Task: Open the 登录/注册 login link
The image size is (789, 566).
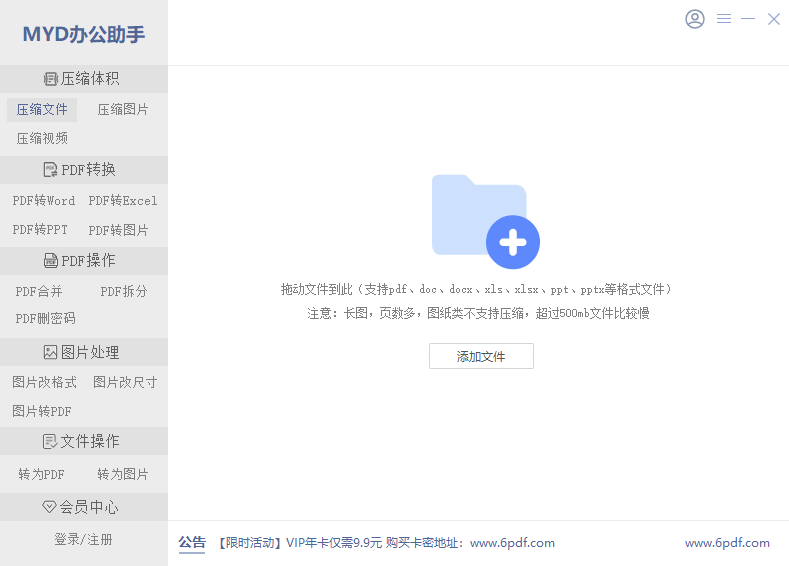Action: pyautogui.click(x=83, y=539)
